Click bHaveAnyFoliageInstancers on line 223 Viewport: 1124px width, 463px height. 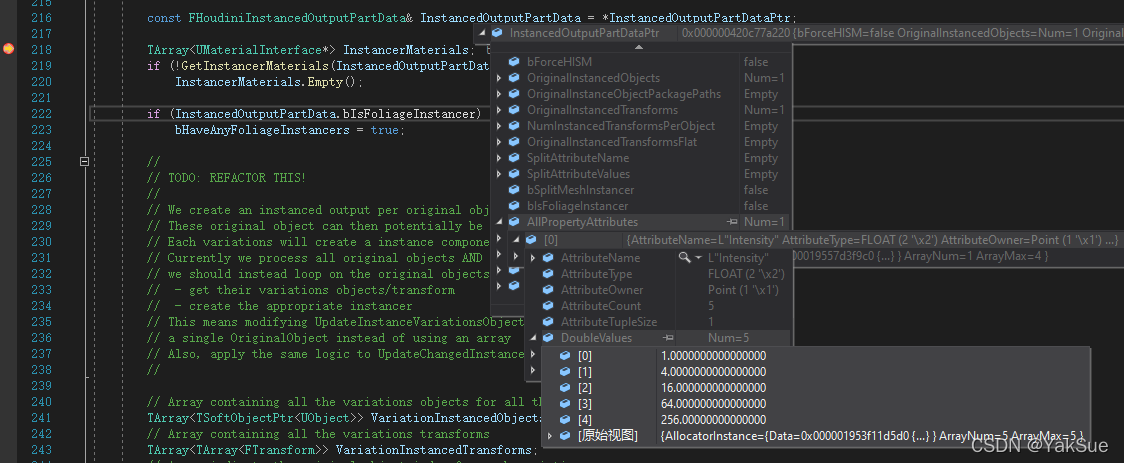coord(262,130)
